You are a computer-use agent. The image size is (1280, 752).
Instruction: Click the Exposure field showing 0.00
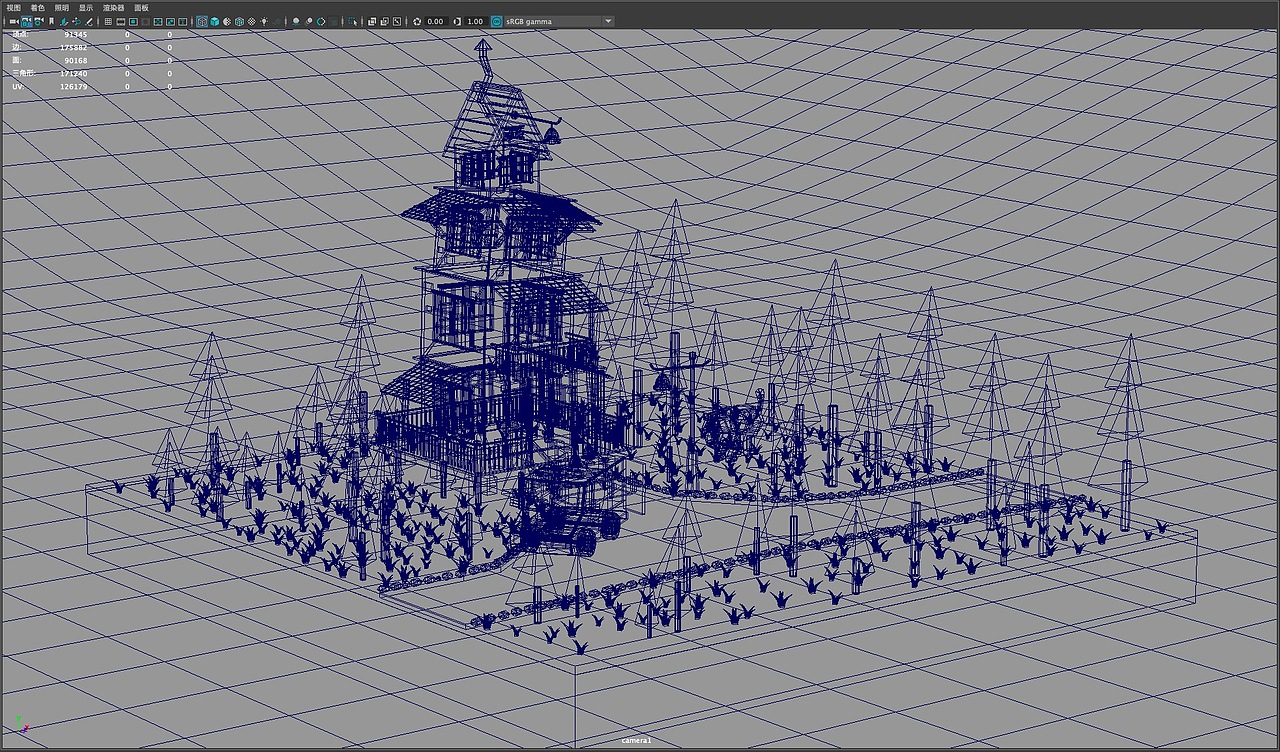click(x=435, y=21)
